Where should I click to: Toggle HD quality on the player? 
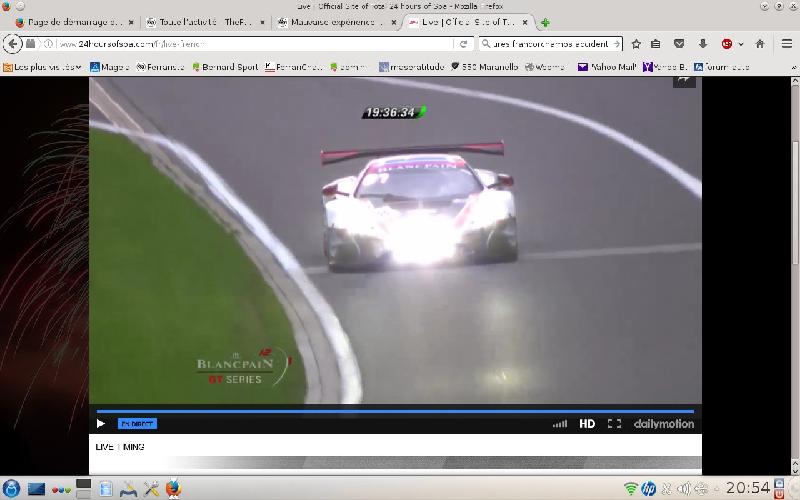point(587,423)
